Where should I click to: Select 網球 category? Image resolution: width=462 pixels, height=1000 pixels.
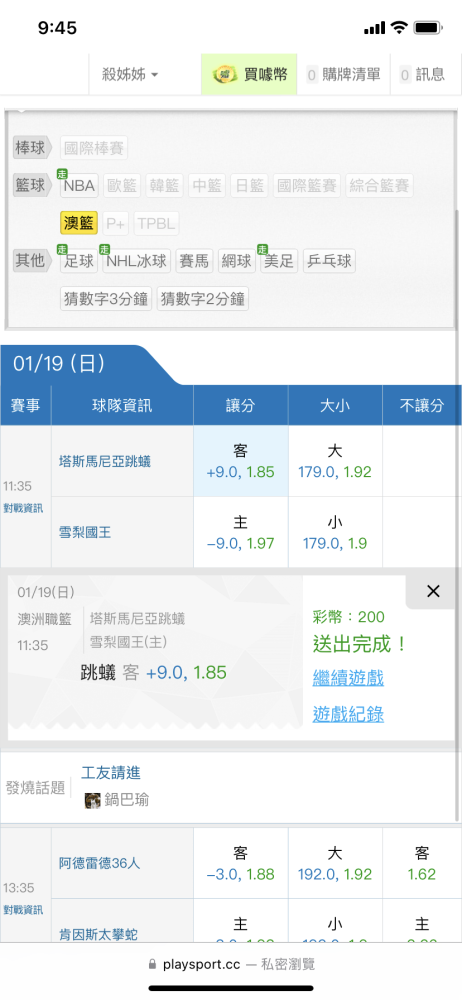(237, 261)
